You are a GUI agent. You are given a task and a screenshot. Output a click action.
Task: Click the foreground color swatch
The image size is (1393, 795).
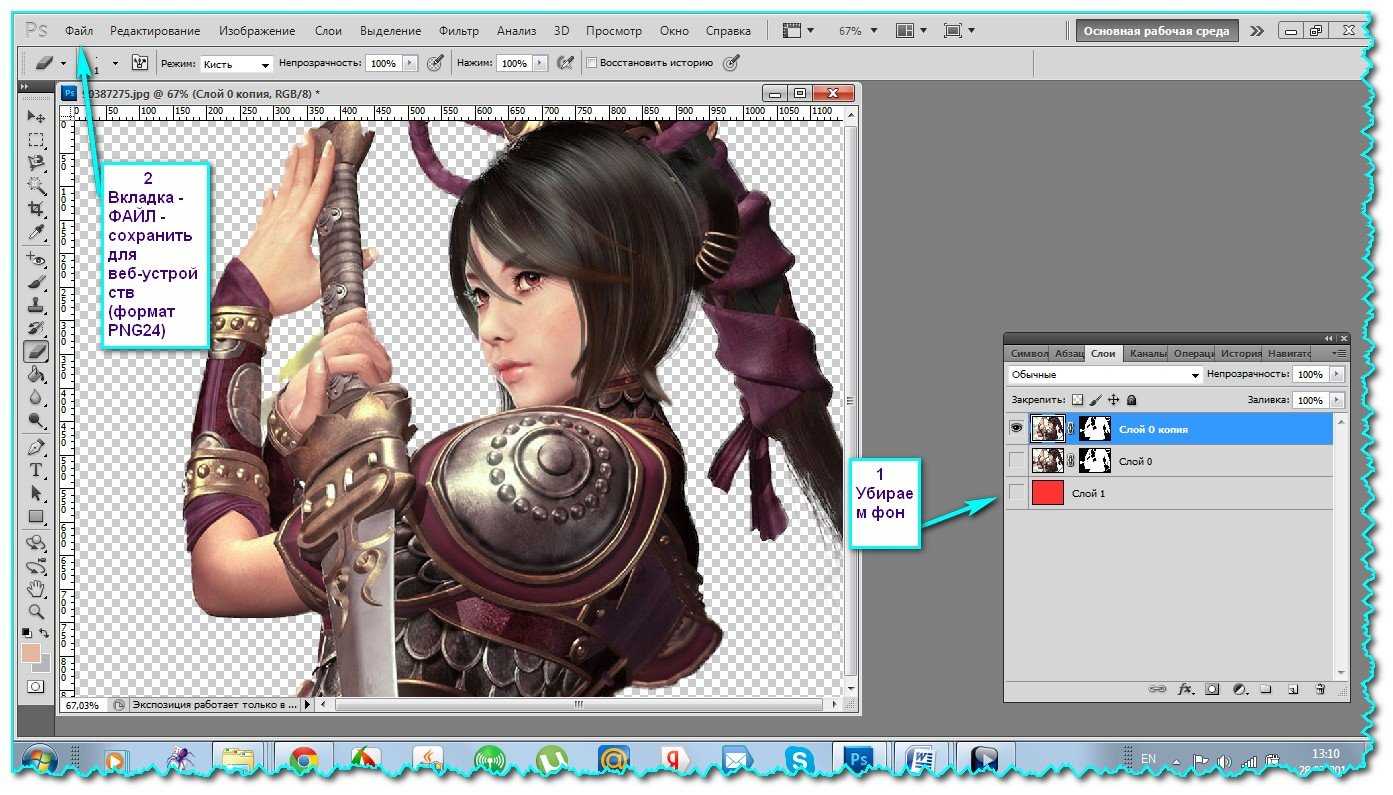point(31,652)
